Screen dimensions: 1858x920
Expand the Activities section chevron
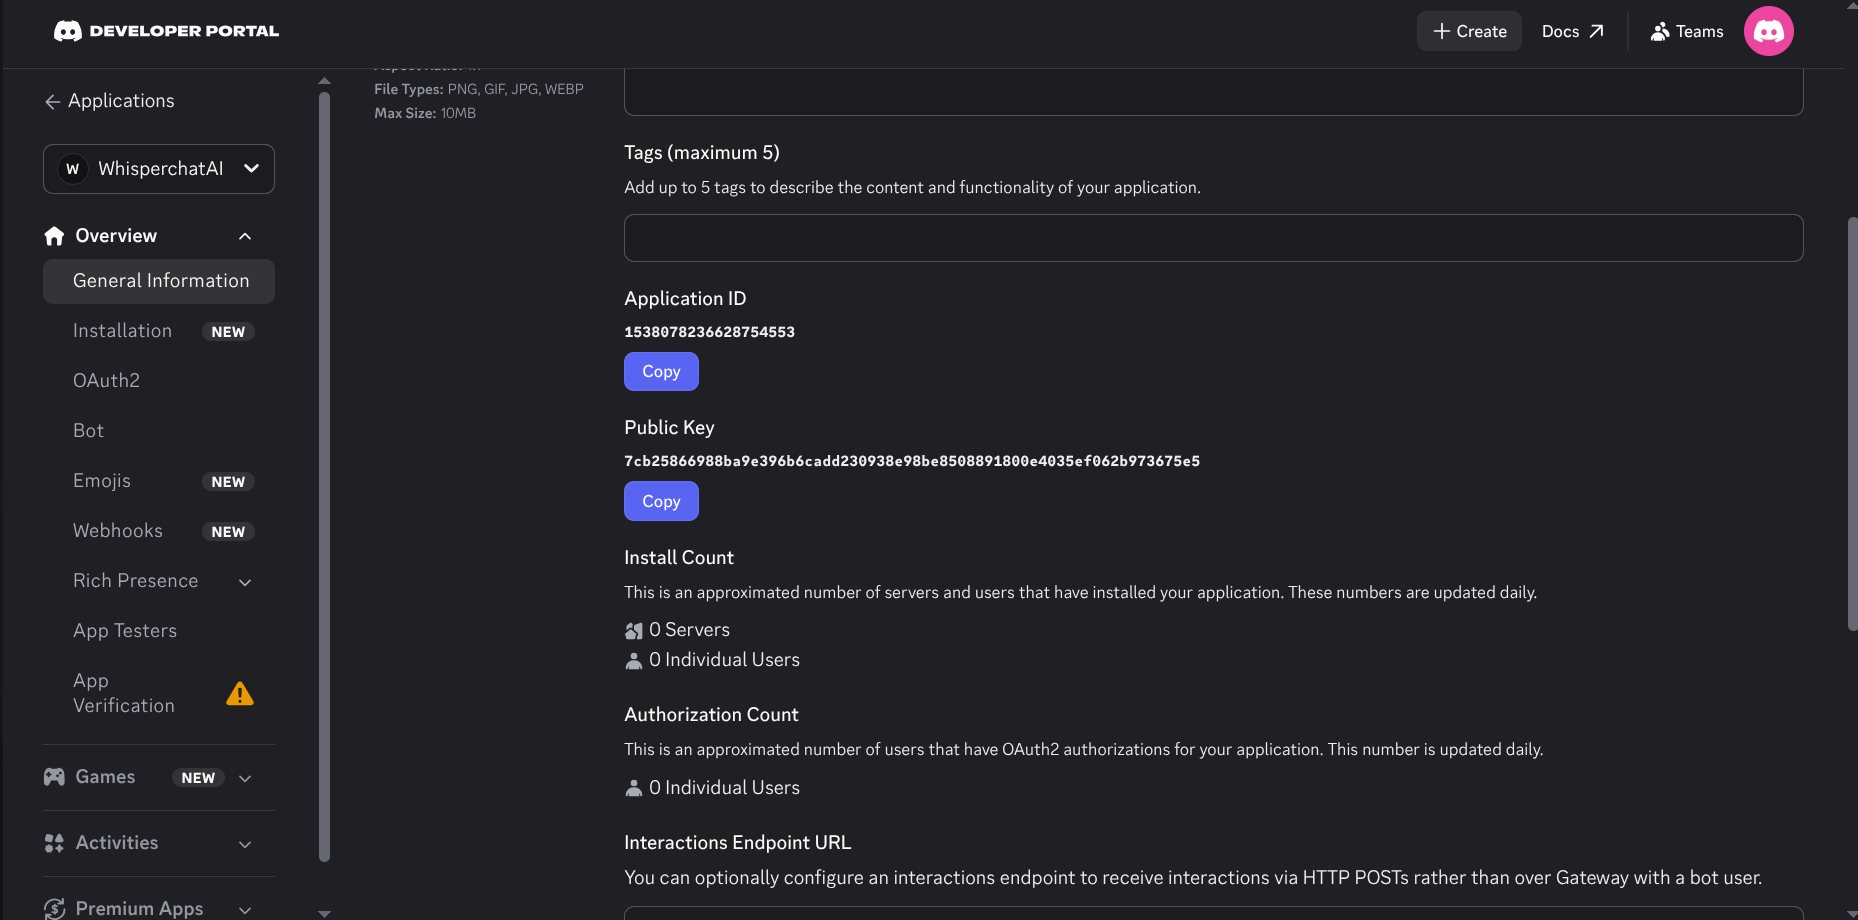point(245,844)
